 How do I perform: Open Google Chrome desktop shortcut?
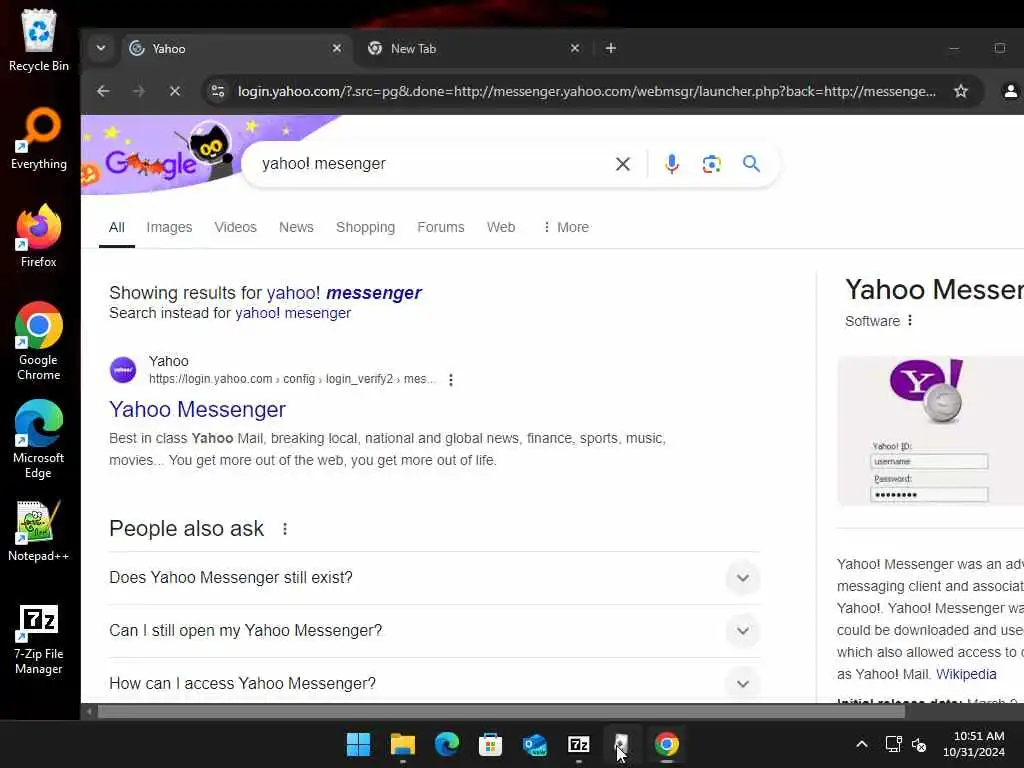(x=39, y=341)
